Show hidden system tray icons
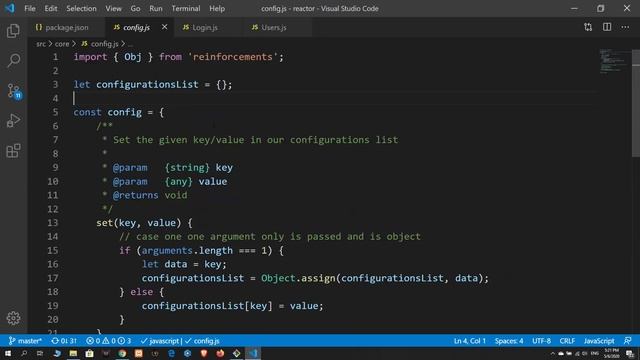 tap(553, 353)
